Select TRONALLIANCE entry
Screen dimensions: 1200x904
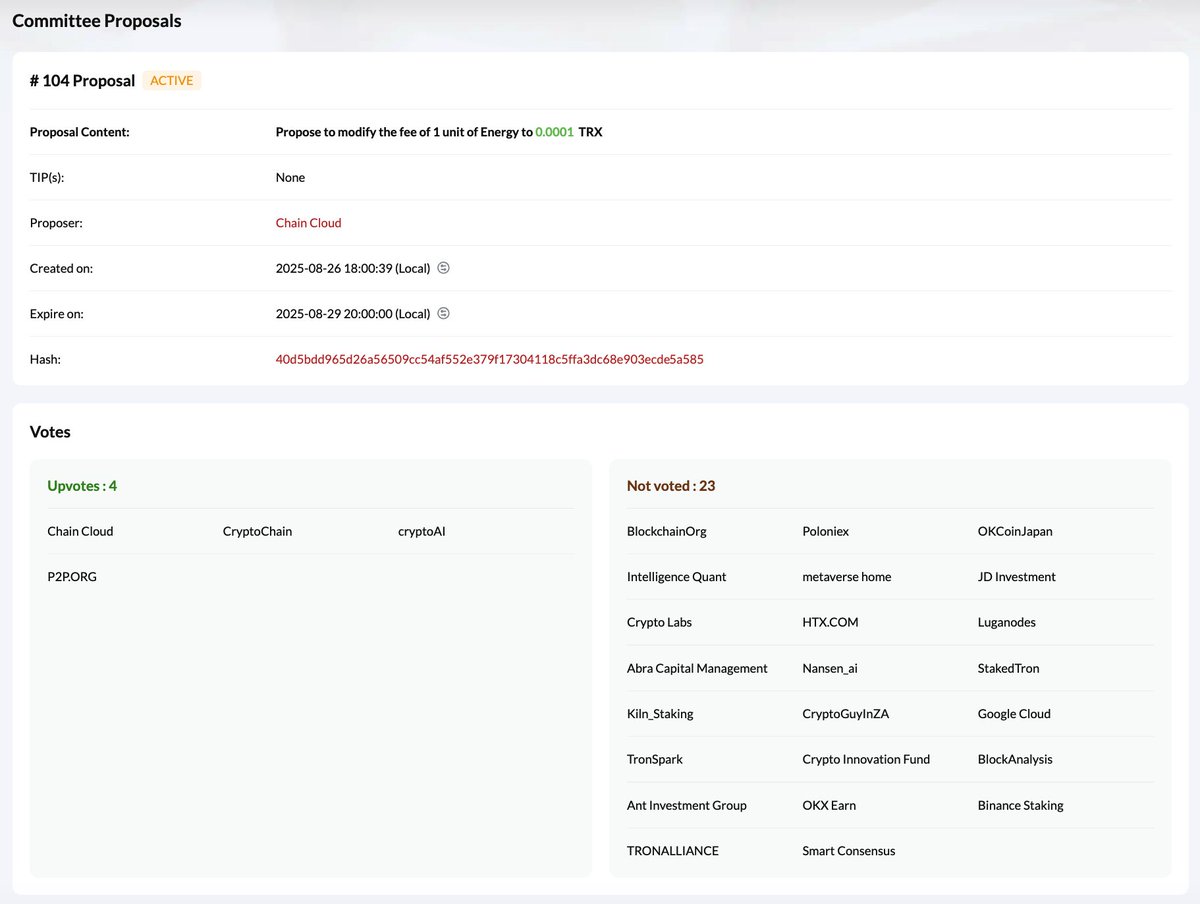pos(672,851)
